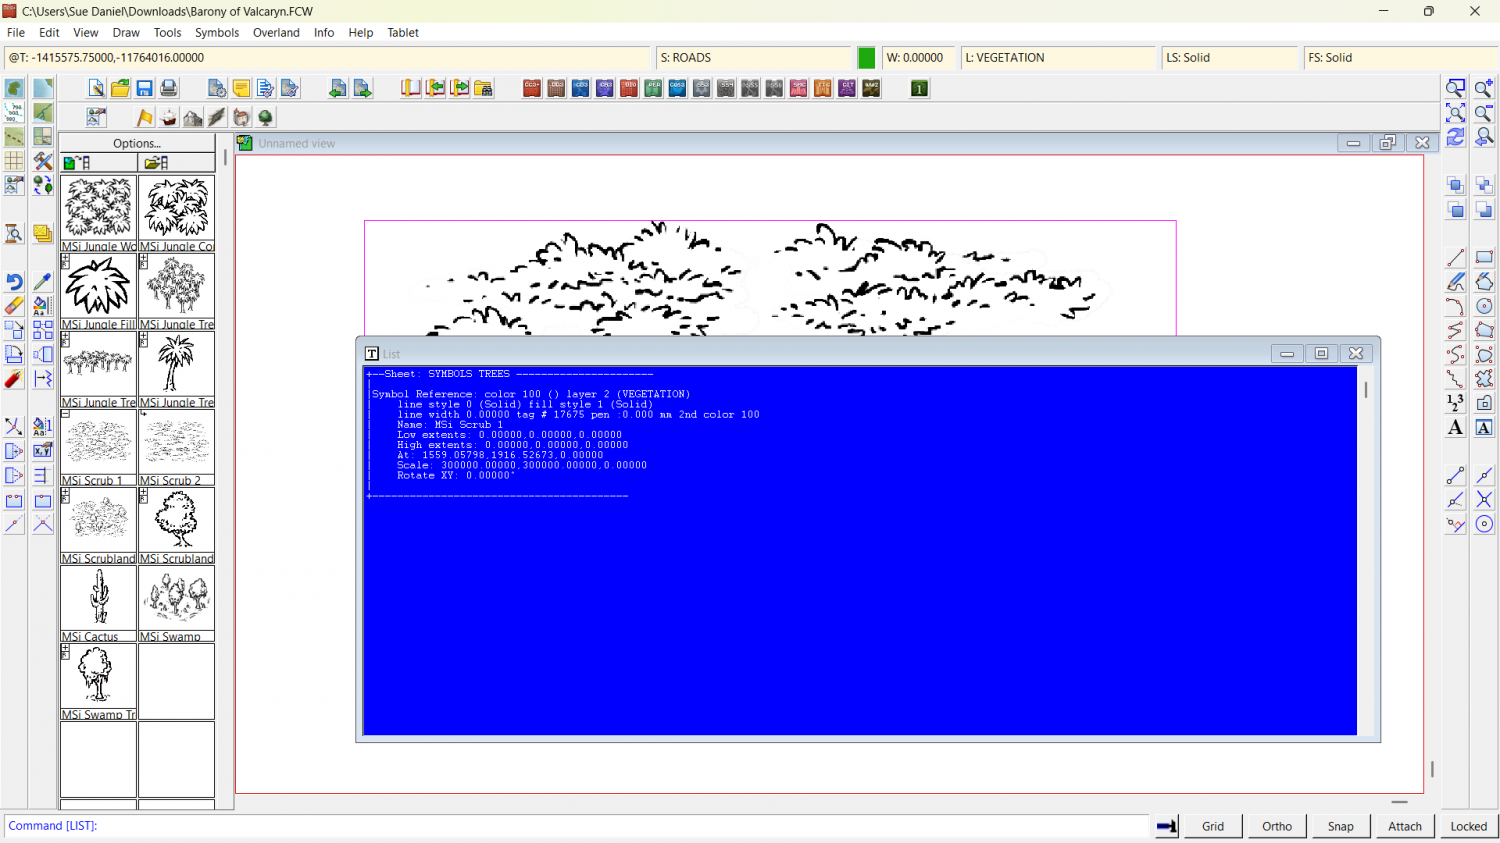1500x843 pixels.
Task: Select the Erase tool icon
Action: point(14,306)
